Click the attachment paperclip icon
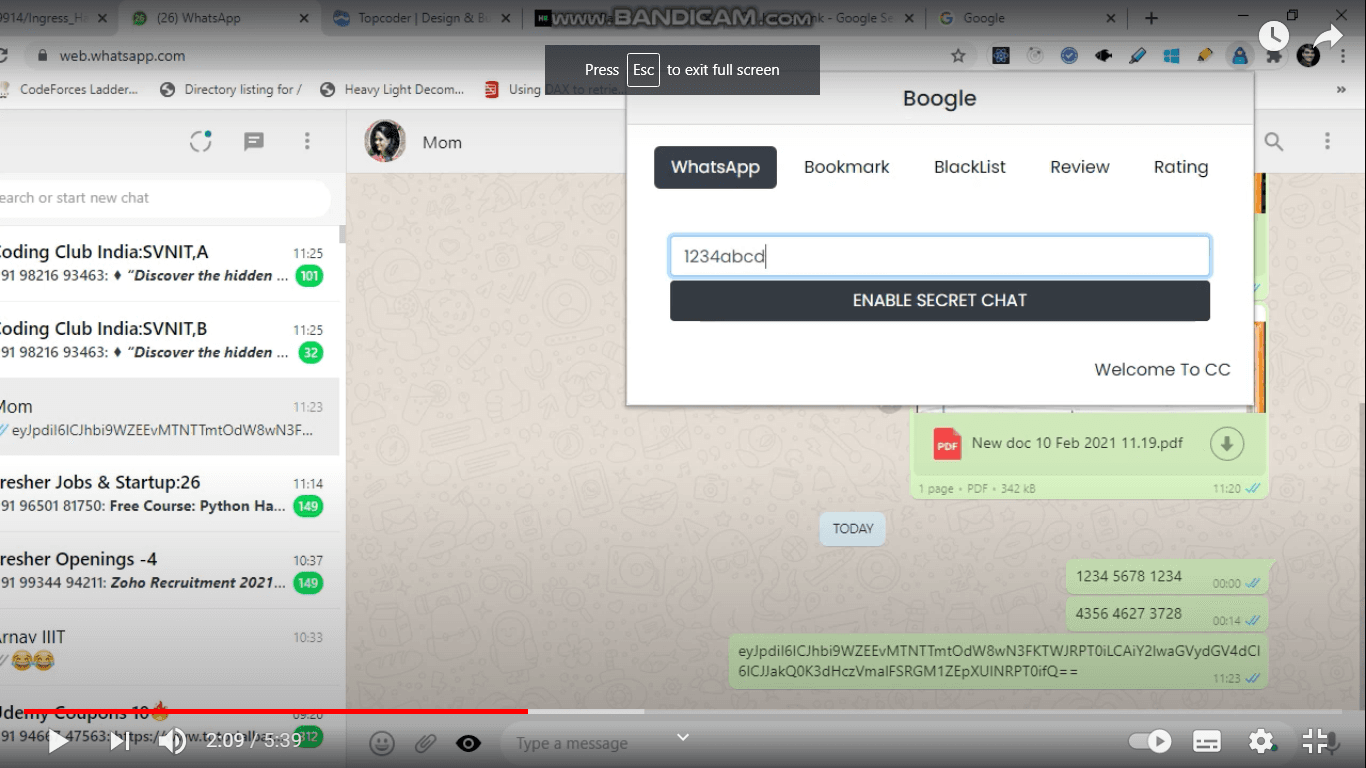Screen dimensions: 1366x768 (425, 743)
